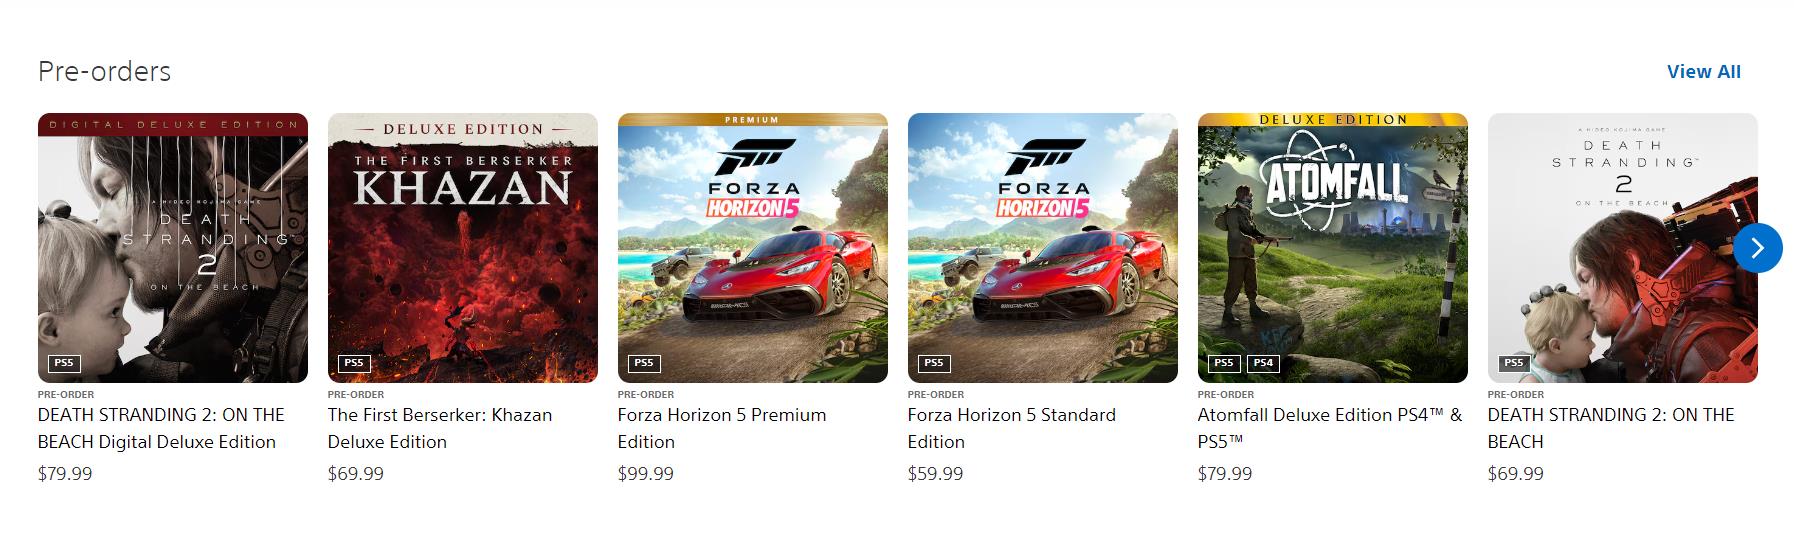Click the PS5 badge on Atomfall cover
Image resolution: width=1794 pixels, height=539 pixels.
point(1223,363)
